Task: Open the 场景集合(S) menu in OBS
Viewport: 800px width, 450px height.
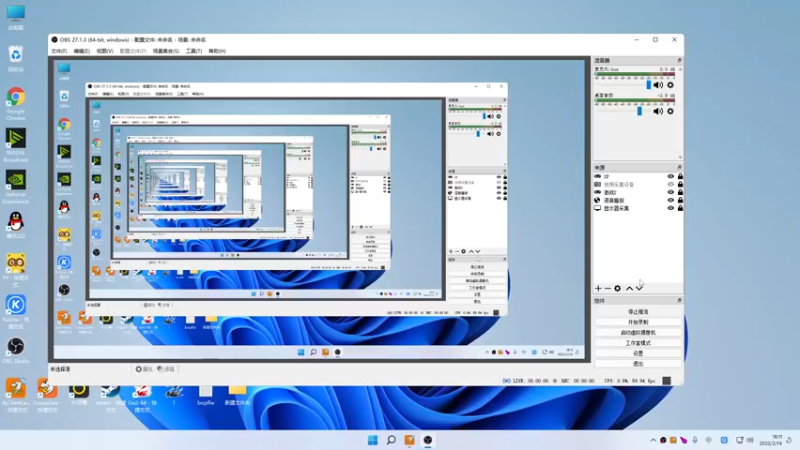Action: tap(166, 51)
